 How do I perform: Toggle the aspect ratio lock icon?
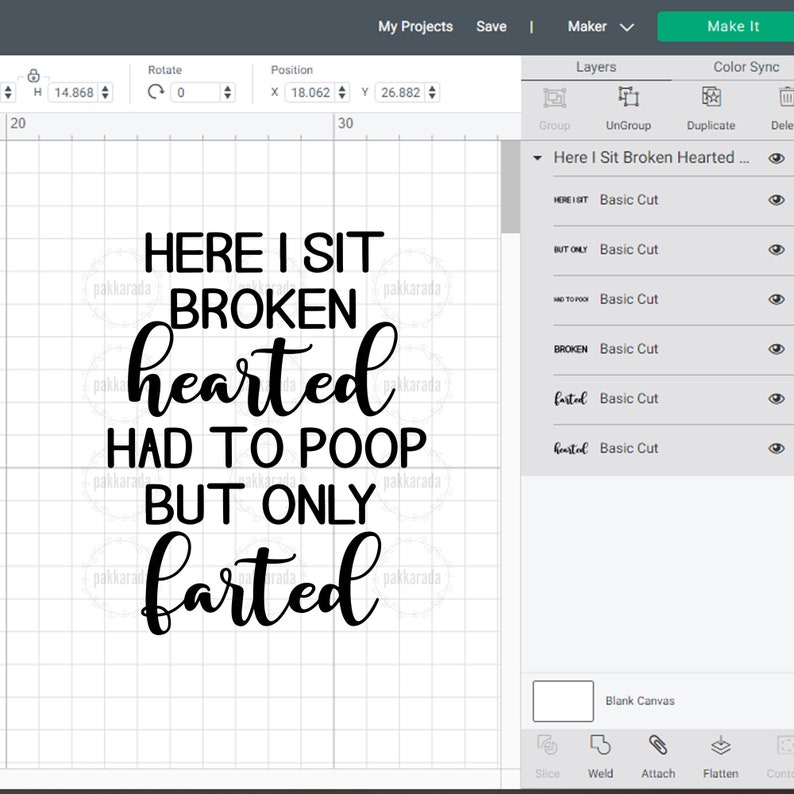[33, 75]
